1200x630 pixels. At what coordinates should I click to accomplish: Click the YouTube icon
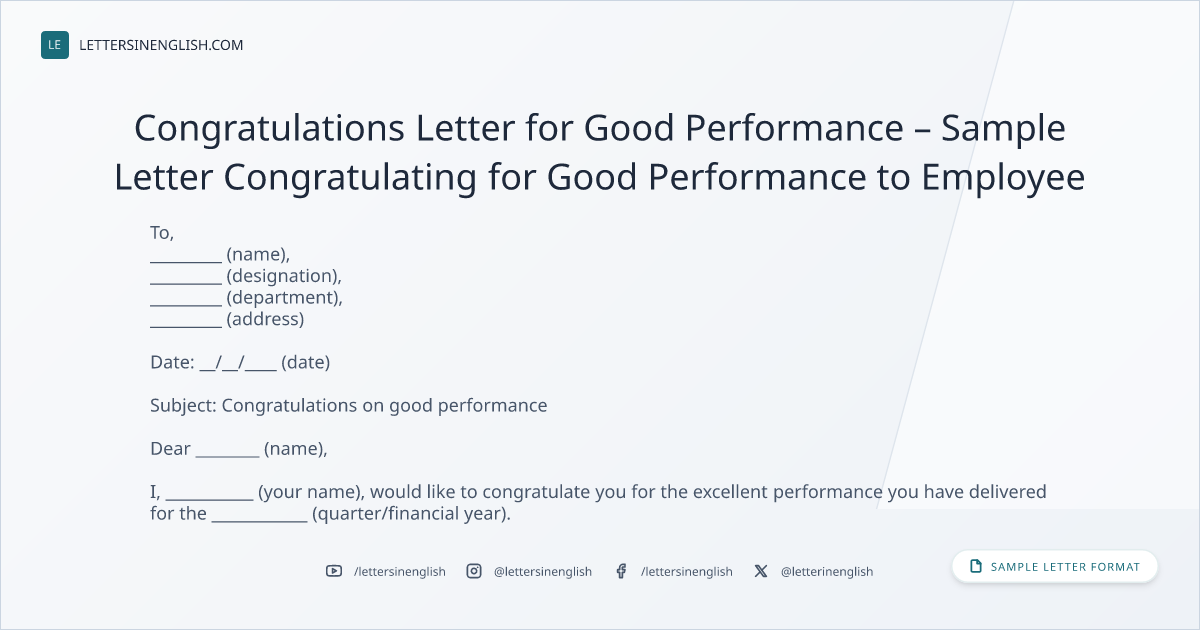pos(334,571)
